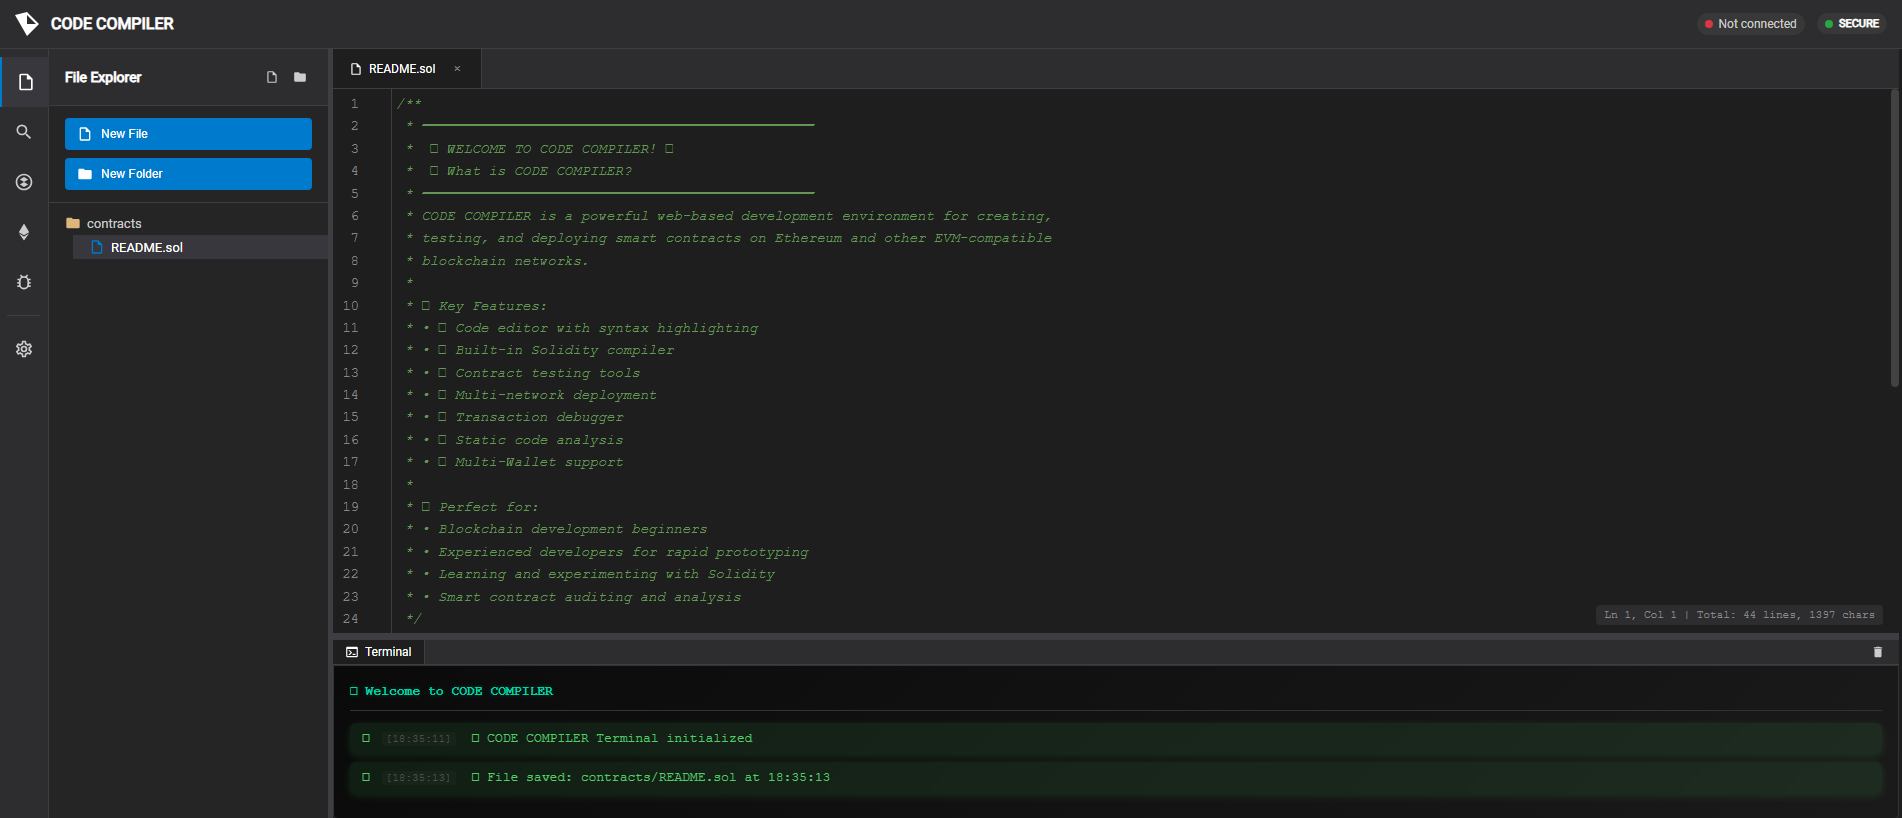Open the Solidity compiler sidebar icon
1902x818 pixels.
24,182
